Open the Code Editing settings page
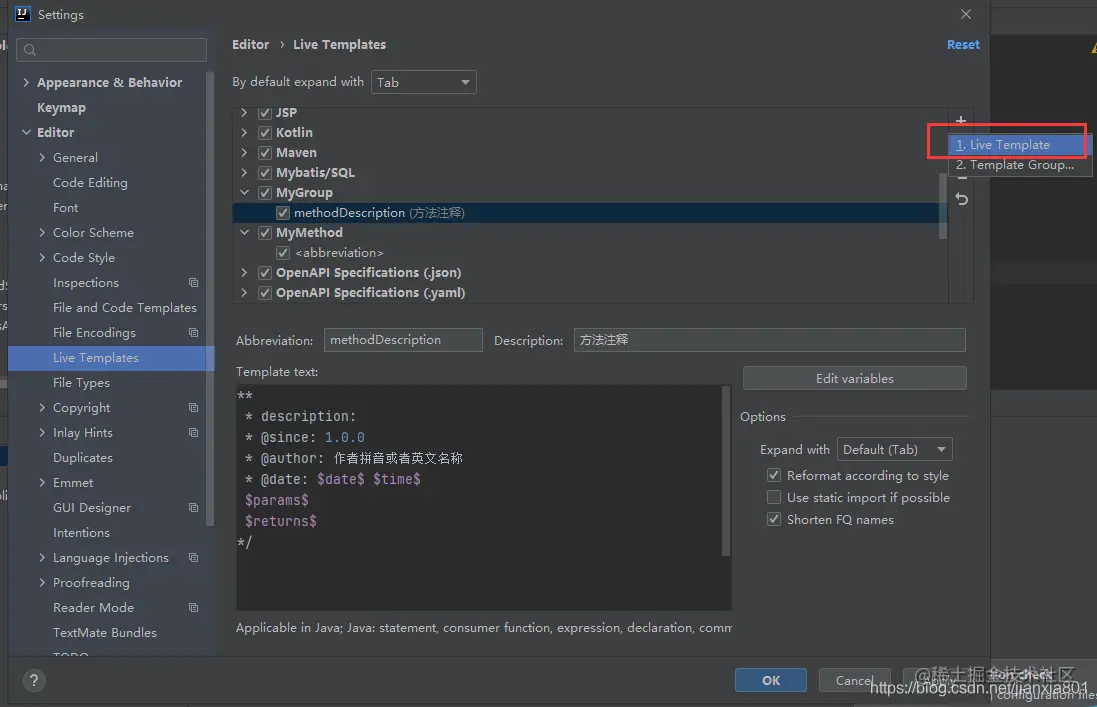Viewport: 1097px width, 707px height. 90,183
